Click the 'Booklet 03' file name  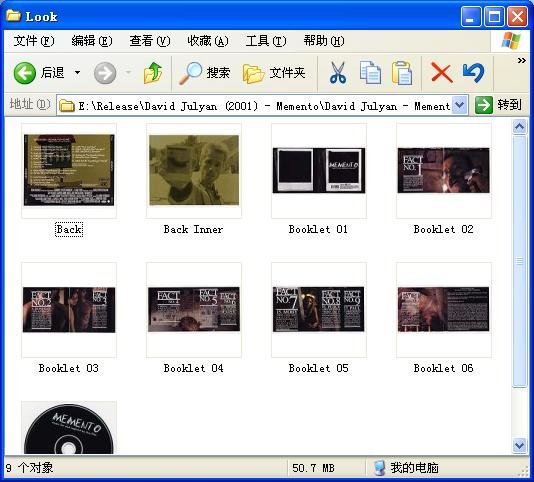(x=68, y=368)
